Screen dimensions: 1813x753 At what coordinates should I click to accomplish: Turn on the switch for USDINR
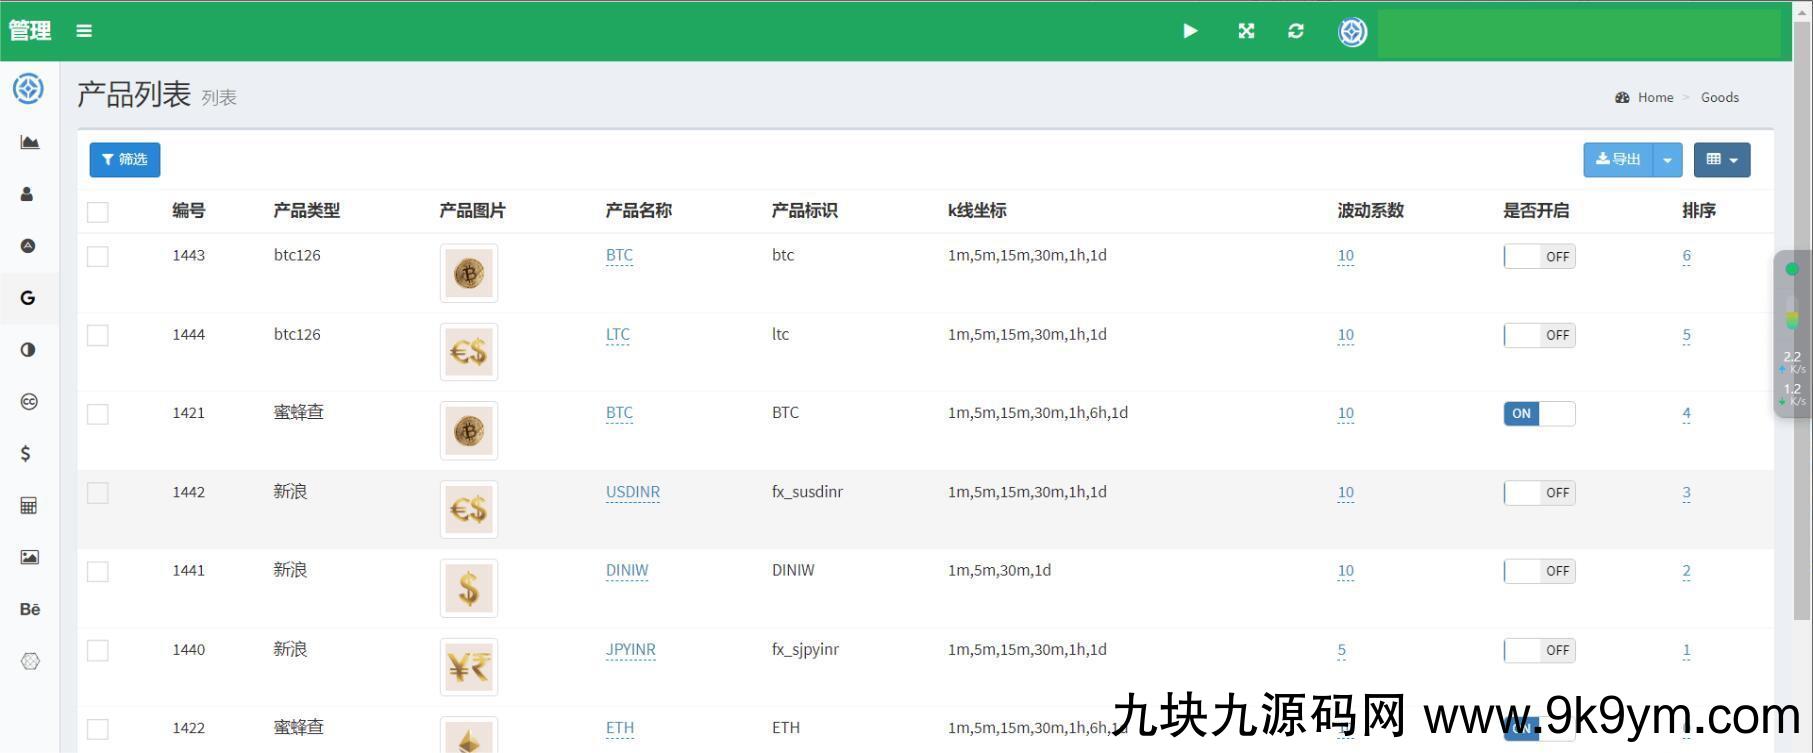tap(1539, 493)
